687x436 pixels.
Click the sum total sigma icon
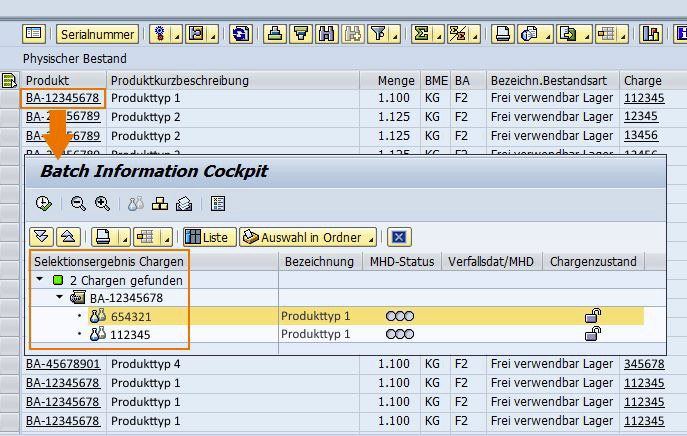point(424,34)
